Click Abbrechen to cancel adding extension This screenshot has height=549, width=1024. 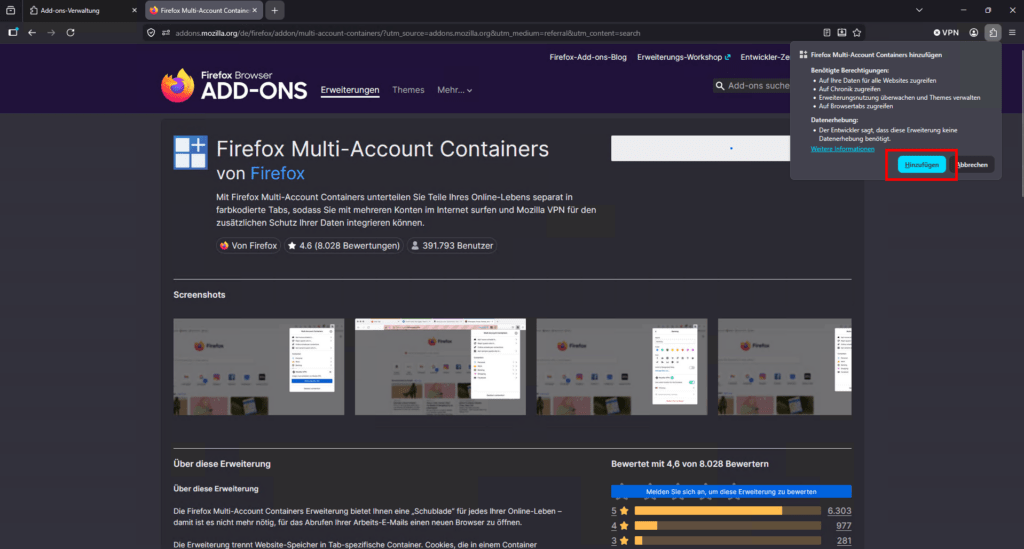click(x=972, y=165)
